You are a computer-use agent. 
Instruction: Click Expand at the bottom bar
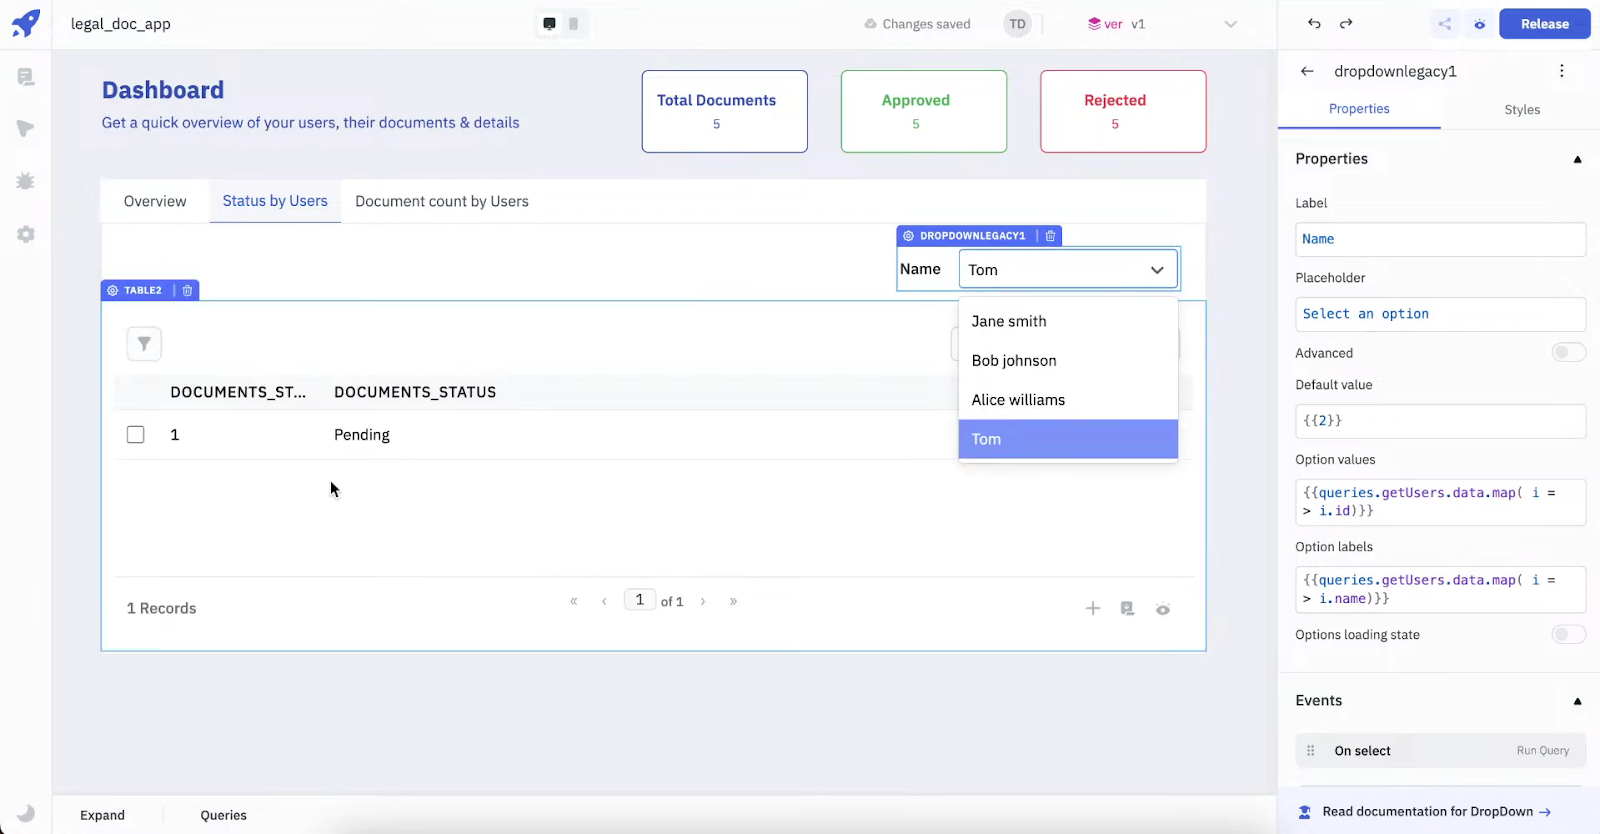click(x=103, y=815)
